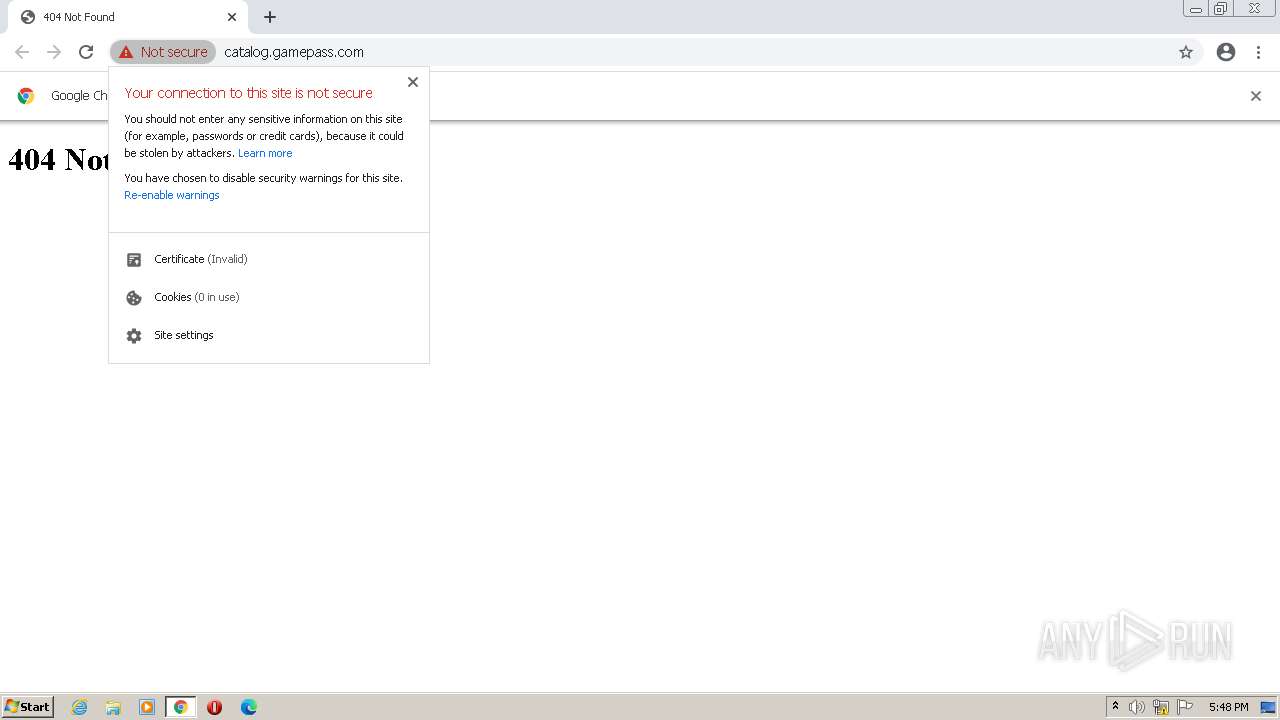Launch Opera from the taskbar
The height and width of the screenshot is (720, 1280).
[214, 707]
